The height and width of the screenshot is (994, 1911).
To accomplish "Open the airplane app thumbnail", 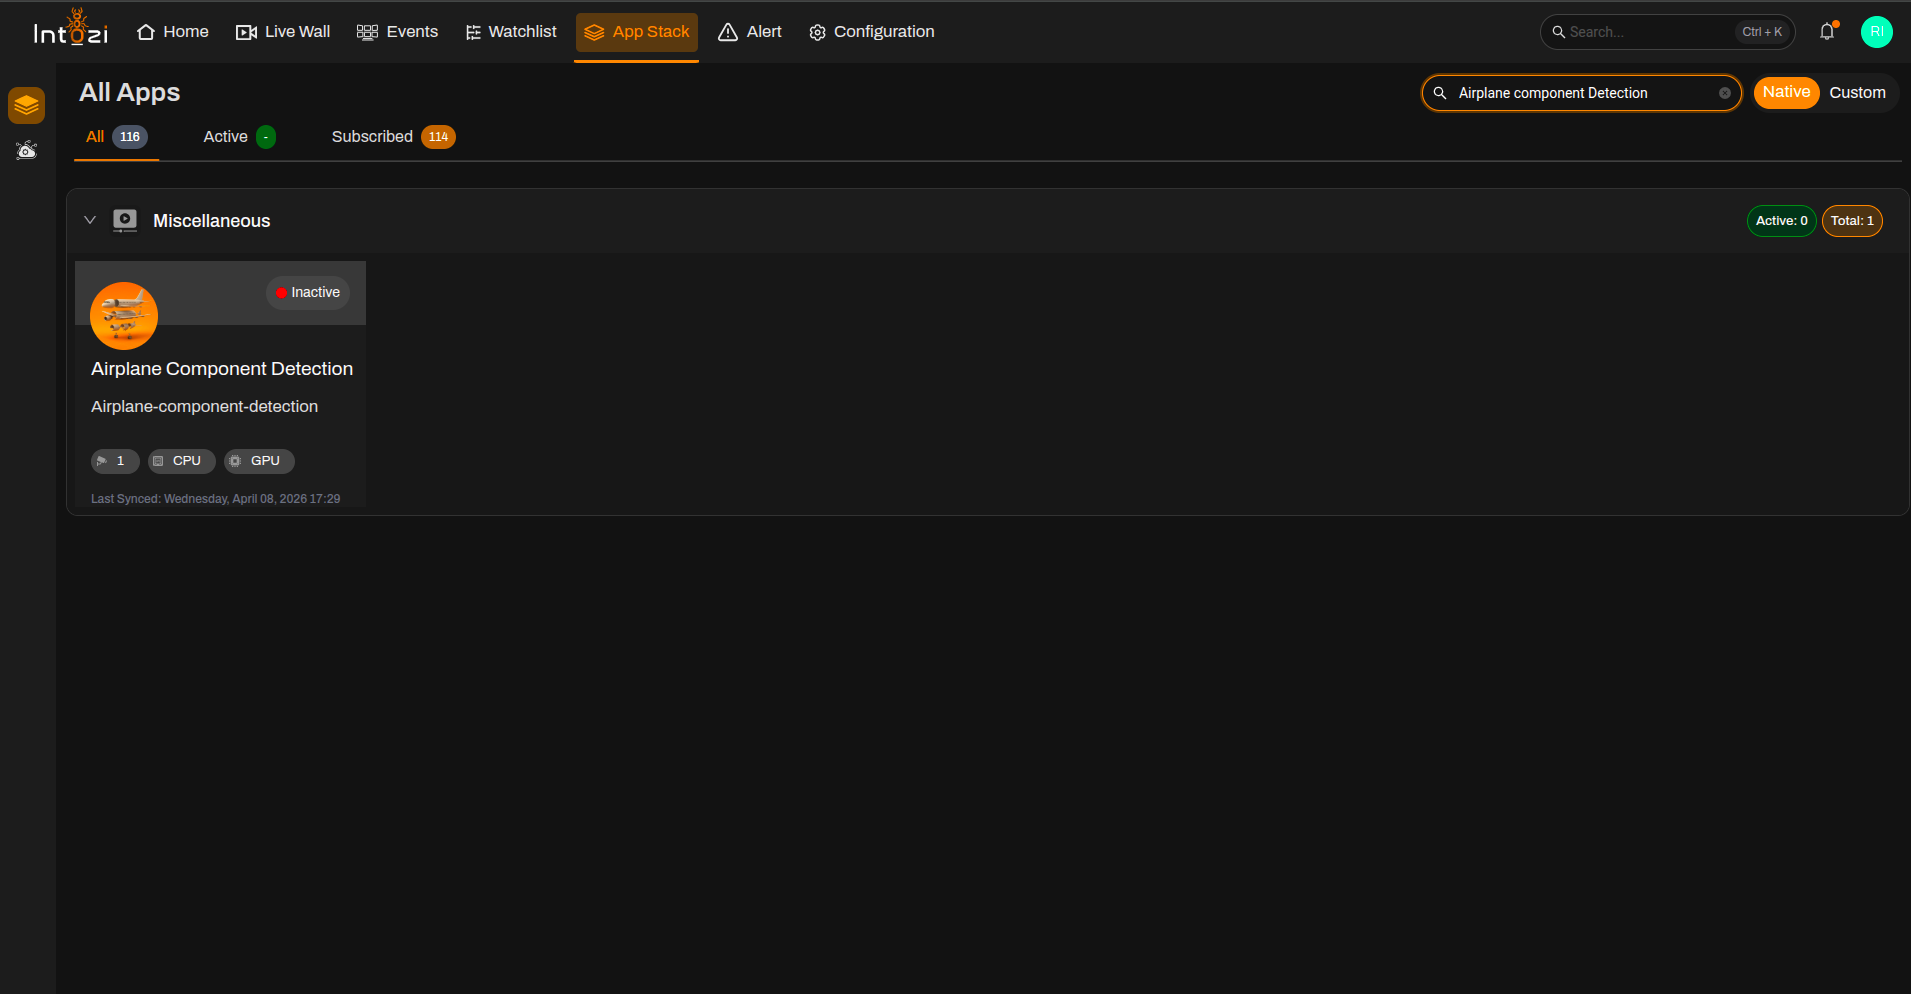I will (x=124, y=316).
